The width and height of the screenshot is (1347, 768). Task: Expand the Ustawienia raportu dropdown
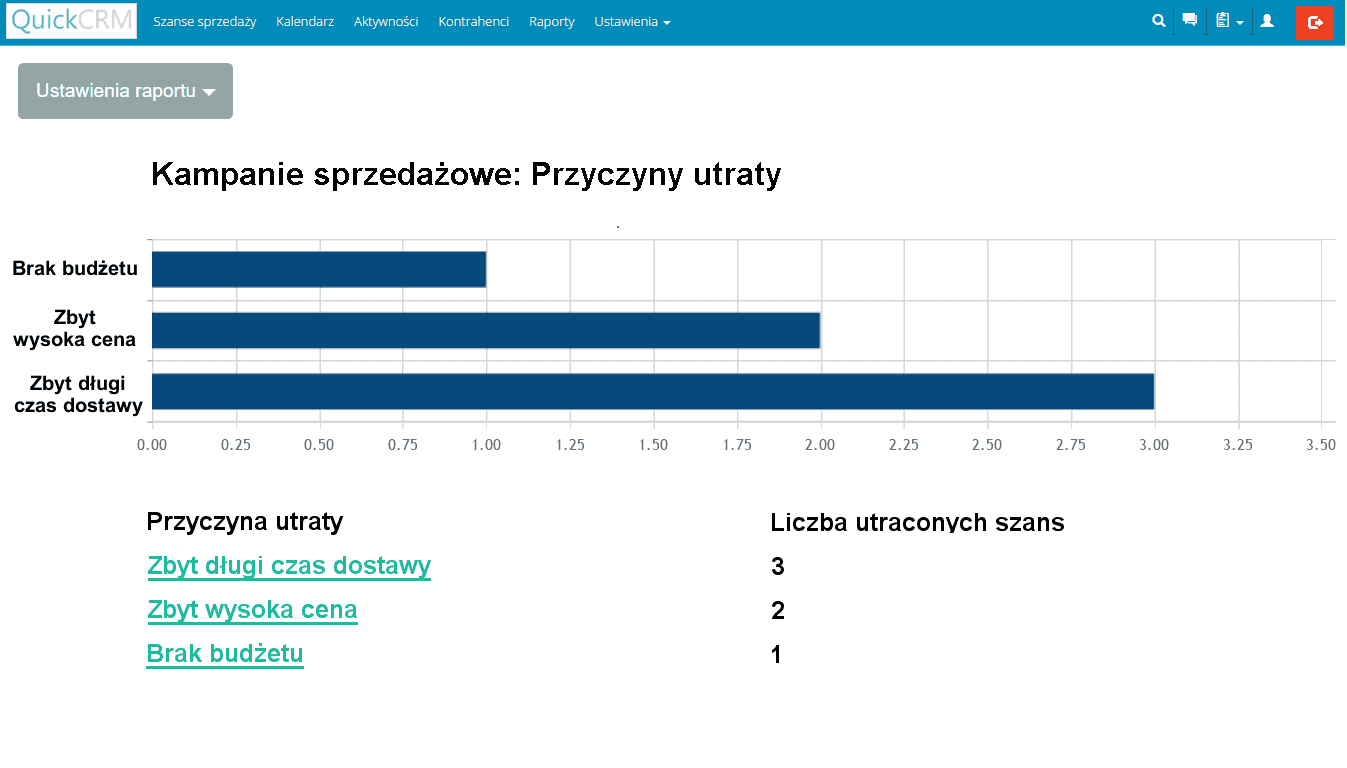tap(125, 91)
